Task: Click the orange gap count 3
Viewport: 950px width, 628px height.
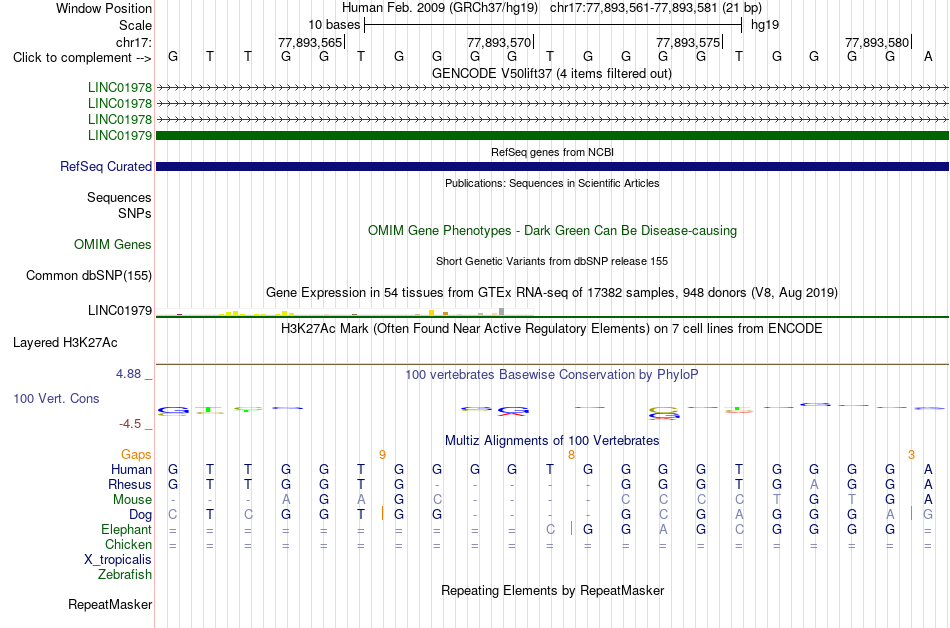Action: [911, 455]
